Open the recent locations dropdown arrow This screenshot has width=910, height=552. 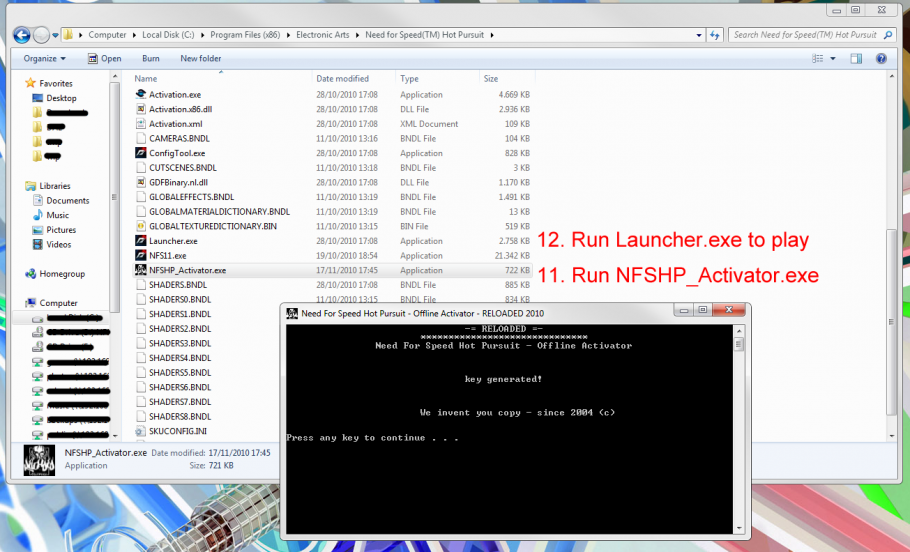[x=55, y=35]
